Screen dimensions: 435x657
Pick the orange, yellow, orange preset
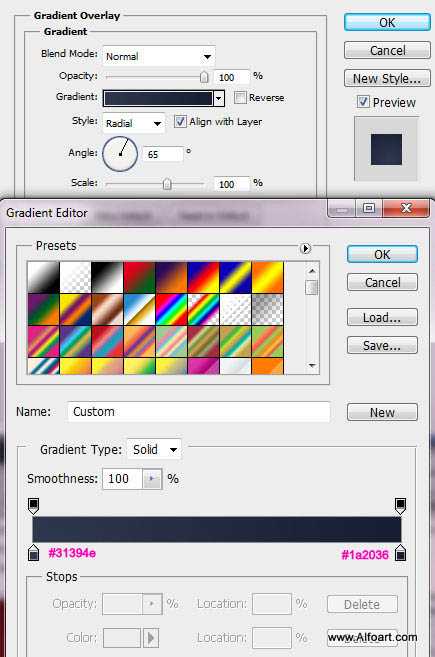coord(267,277)
